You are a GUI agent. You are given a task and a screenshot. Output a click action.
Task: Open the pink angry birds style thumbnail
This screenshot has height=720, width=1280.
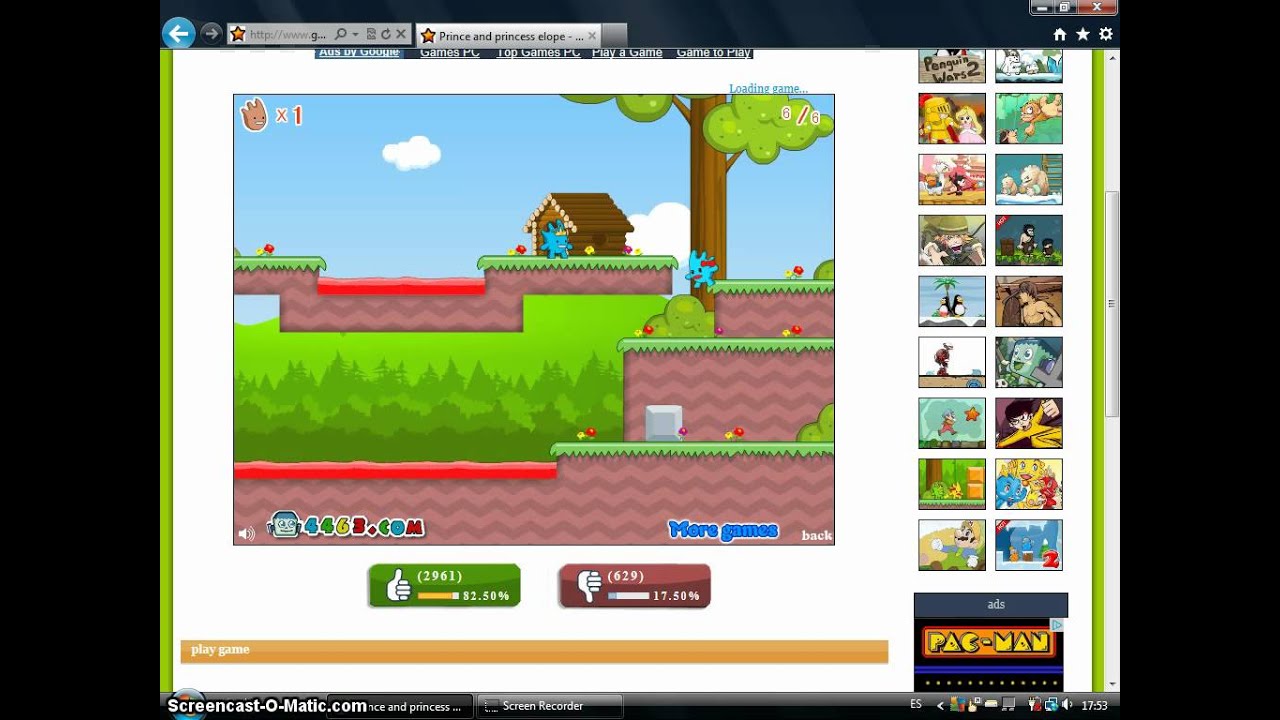coord(952,180)
